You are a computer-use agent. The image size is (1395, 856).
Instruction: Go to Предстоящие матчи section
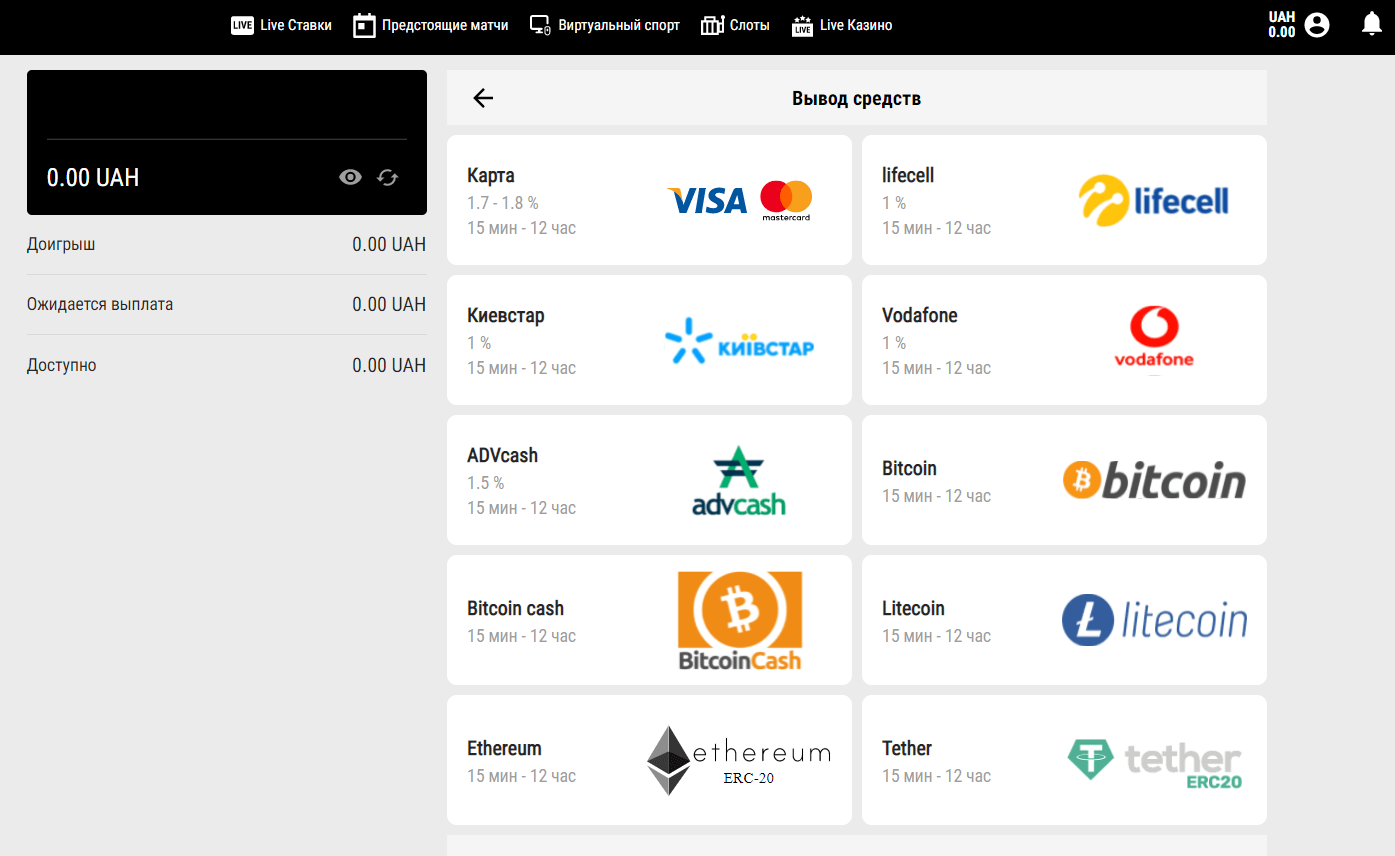tap(431, 26)
